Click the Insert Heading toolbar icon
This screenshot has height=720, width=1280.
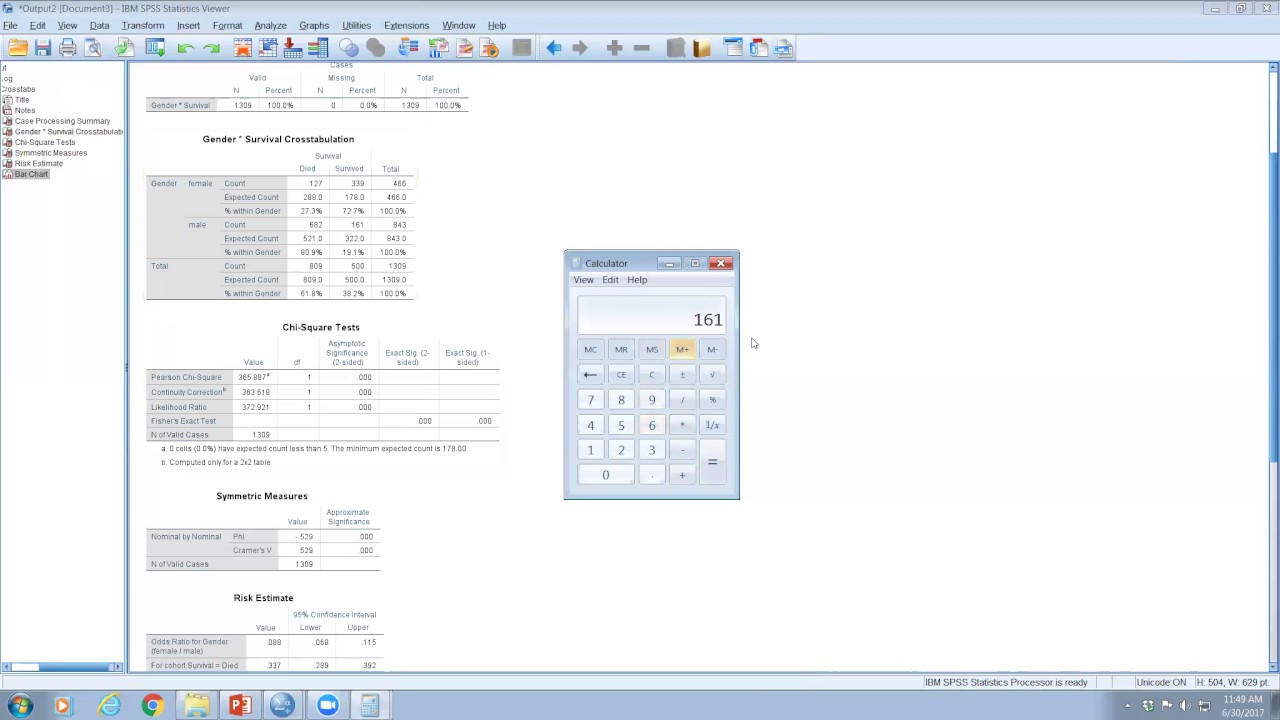click(733, 47)
